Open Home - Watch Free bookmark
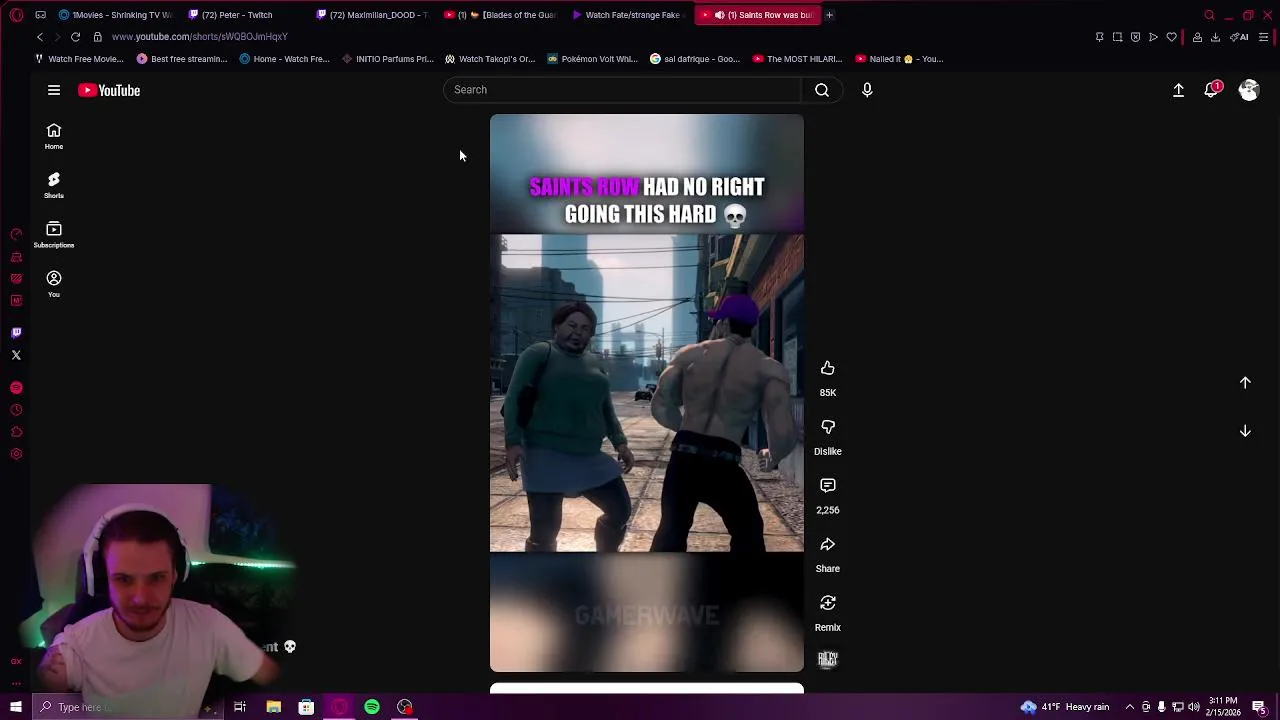This screenshot has width=1280, height=720. click(284, 59)
